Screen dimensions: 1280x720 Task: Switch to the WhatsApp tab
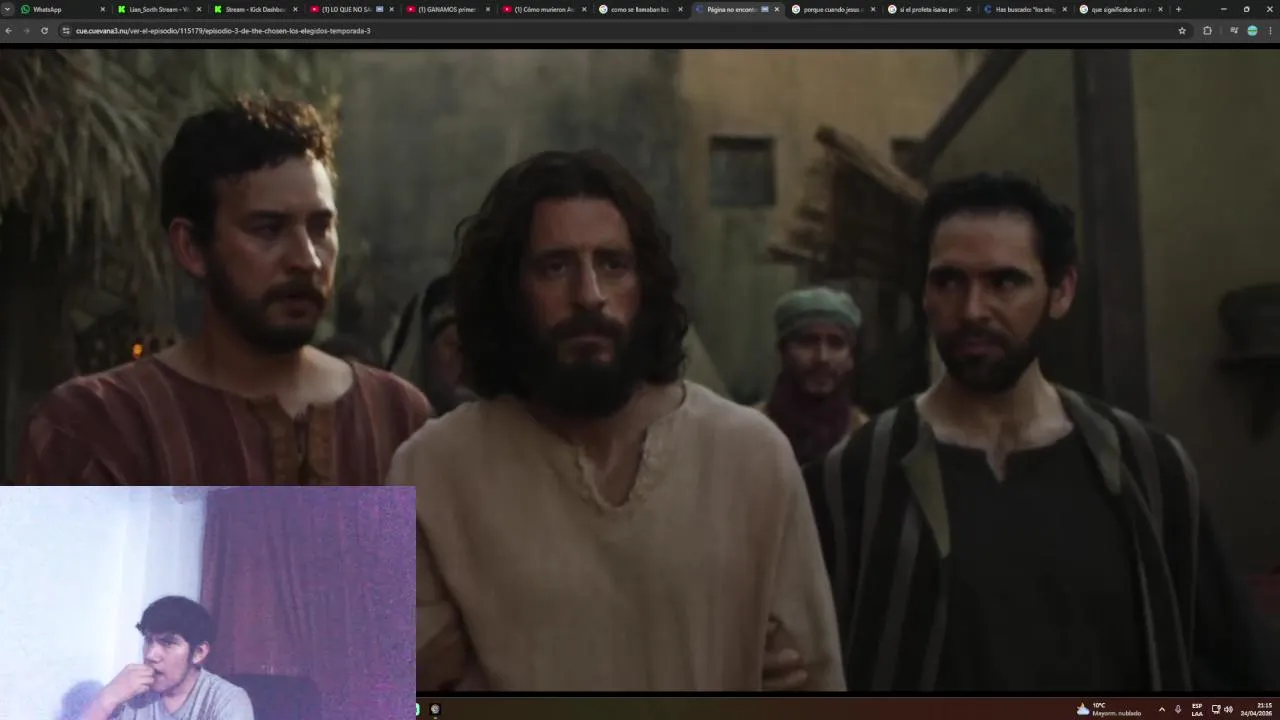61,9
